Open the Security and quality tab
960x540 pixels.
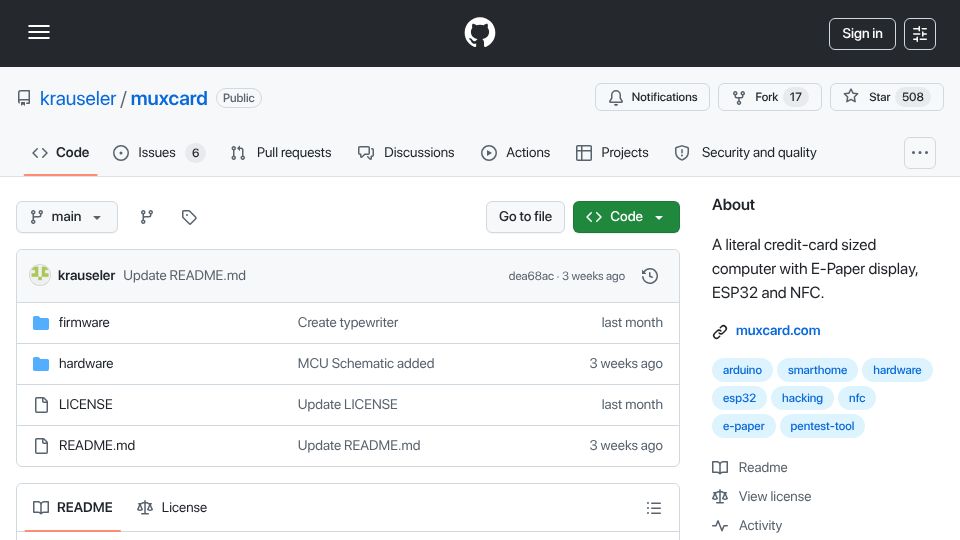(745, 152)
